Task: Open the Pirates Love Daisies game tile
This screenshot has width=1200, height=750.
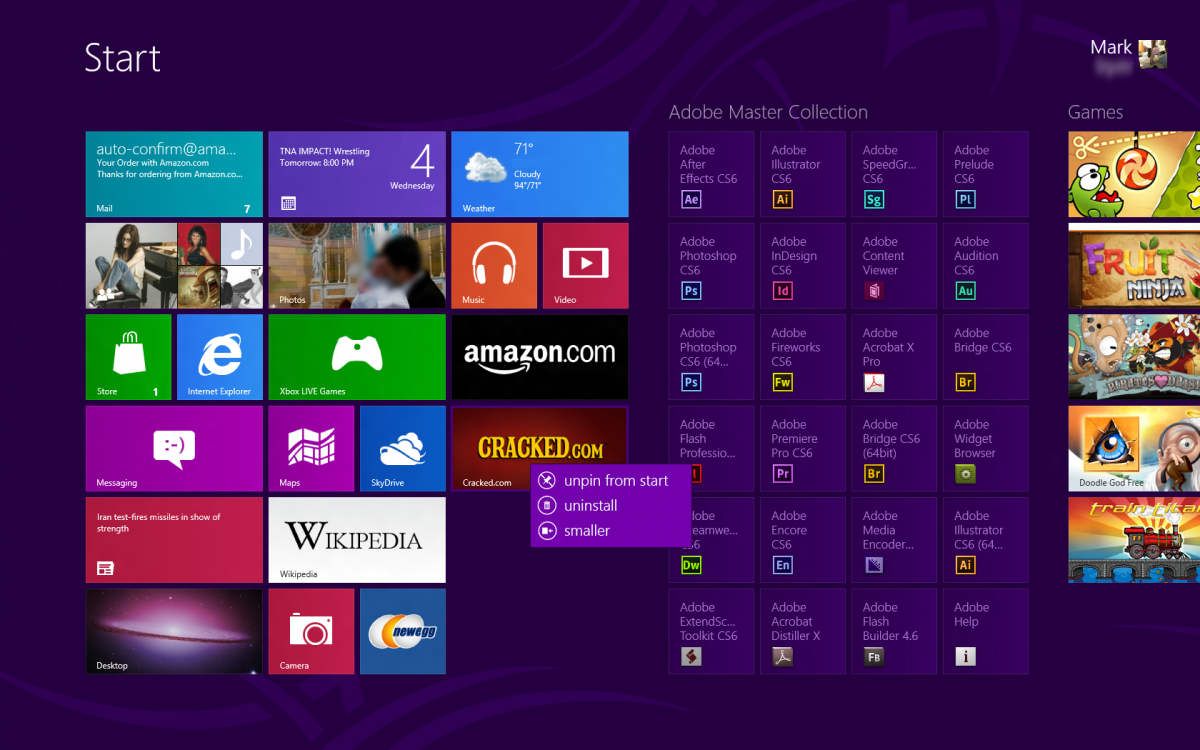Action: click(x=1134, y=357)
